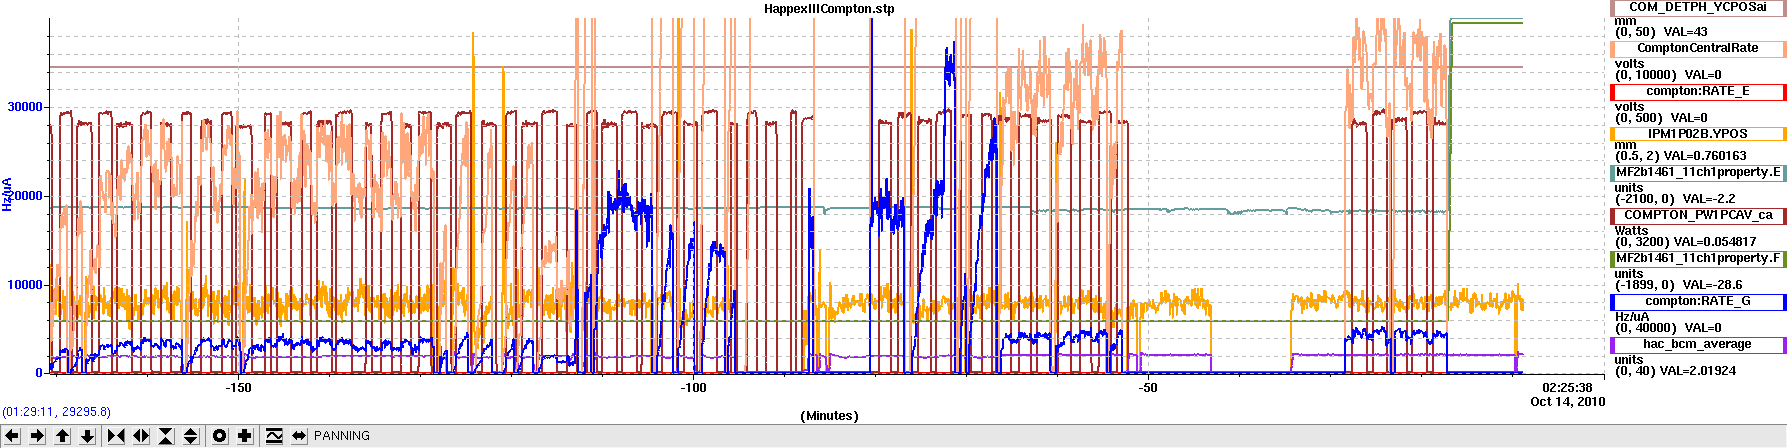The height and width of the screenshot is (448, 1787).
Task: Click the 10000 y-axis tick label
Action: pos(25,285)
